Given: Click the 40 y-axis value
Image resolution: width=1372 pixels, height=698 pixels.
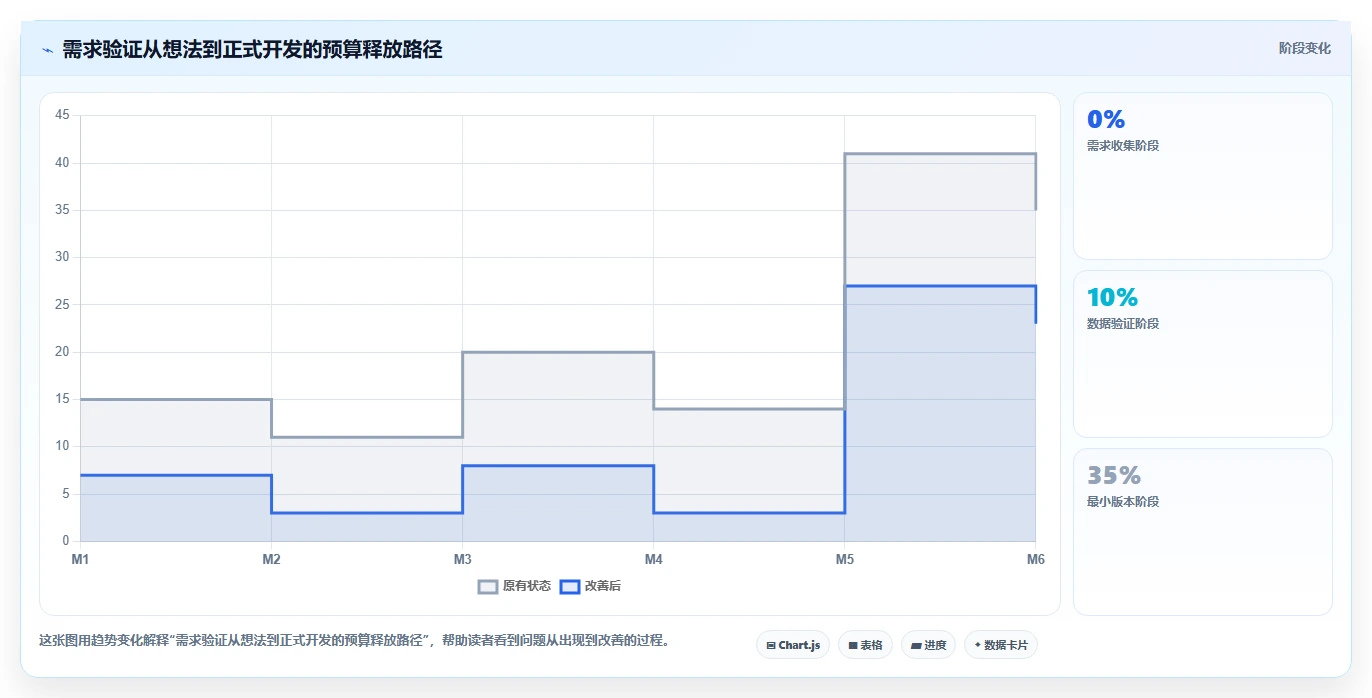Looking at the screenshot, I should tap(62, 162).
